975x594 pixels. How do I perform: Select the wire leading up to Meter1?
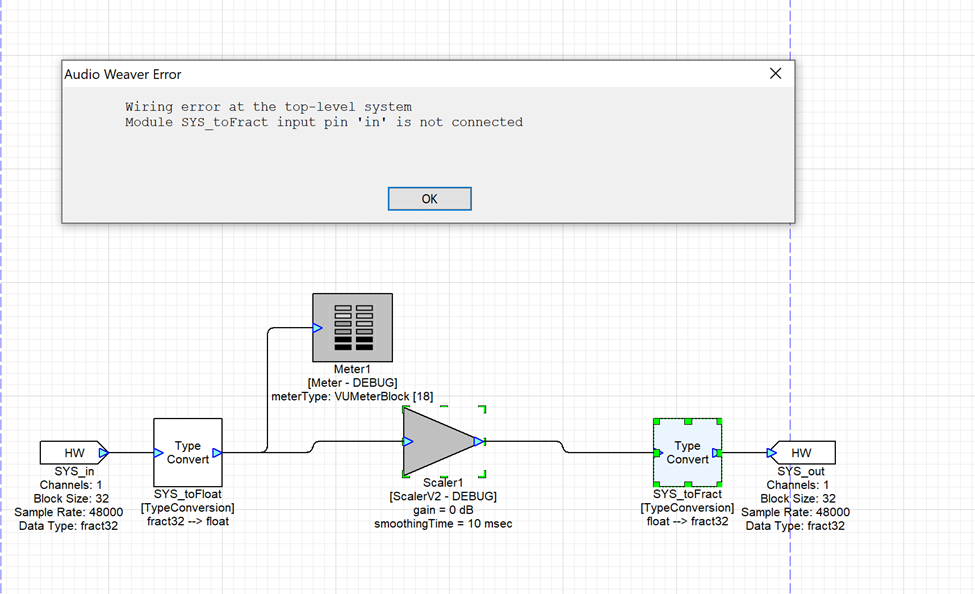click(x=266, y=390)
